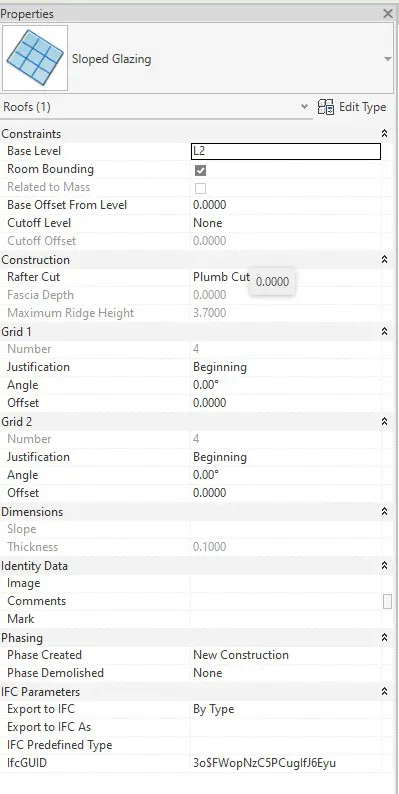The width and height of the screenshot is (399, 794).
Task: Collapse the Phasing section chevron
Action: (x=384, y=637)
